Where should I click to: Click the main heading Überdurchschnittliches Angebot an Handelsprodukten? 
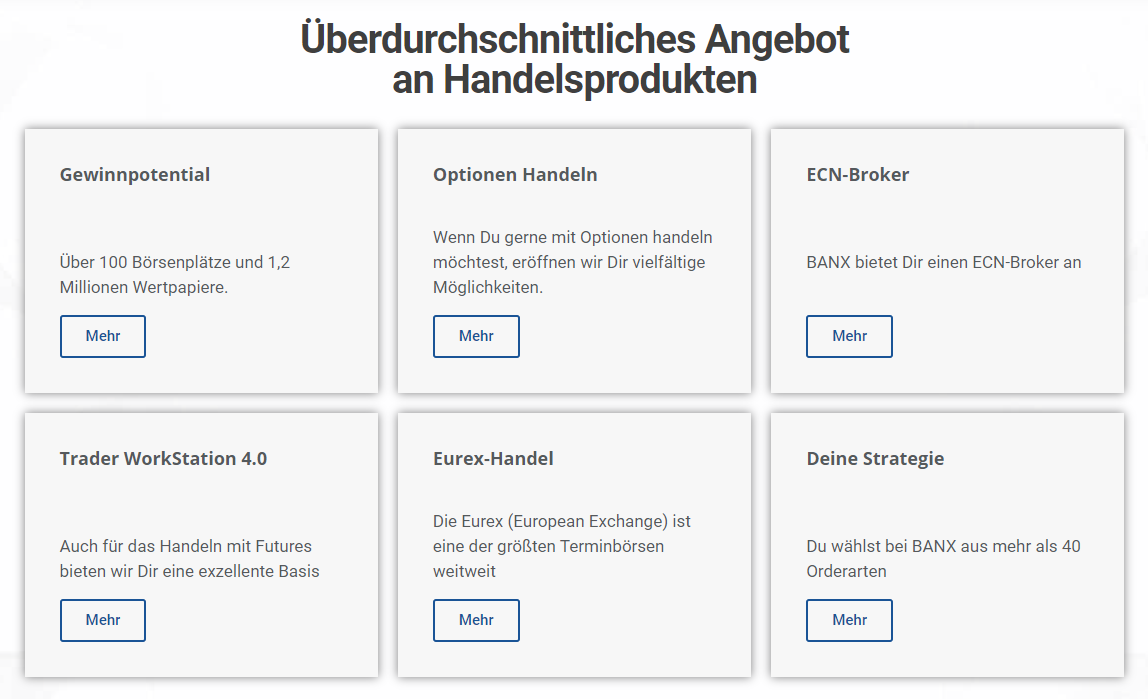click(x=574, y=59)
